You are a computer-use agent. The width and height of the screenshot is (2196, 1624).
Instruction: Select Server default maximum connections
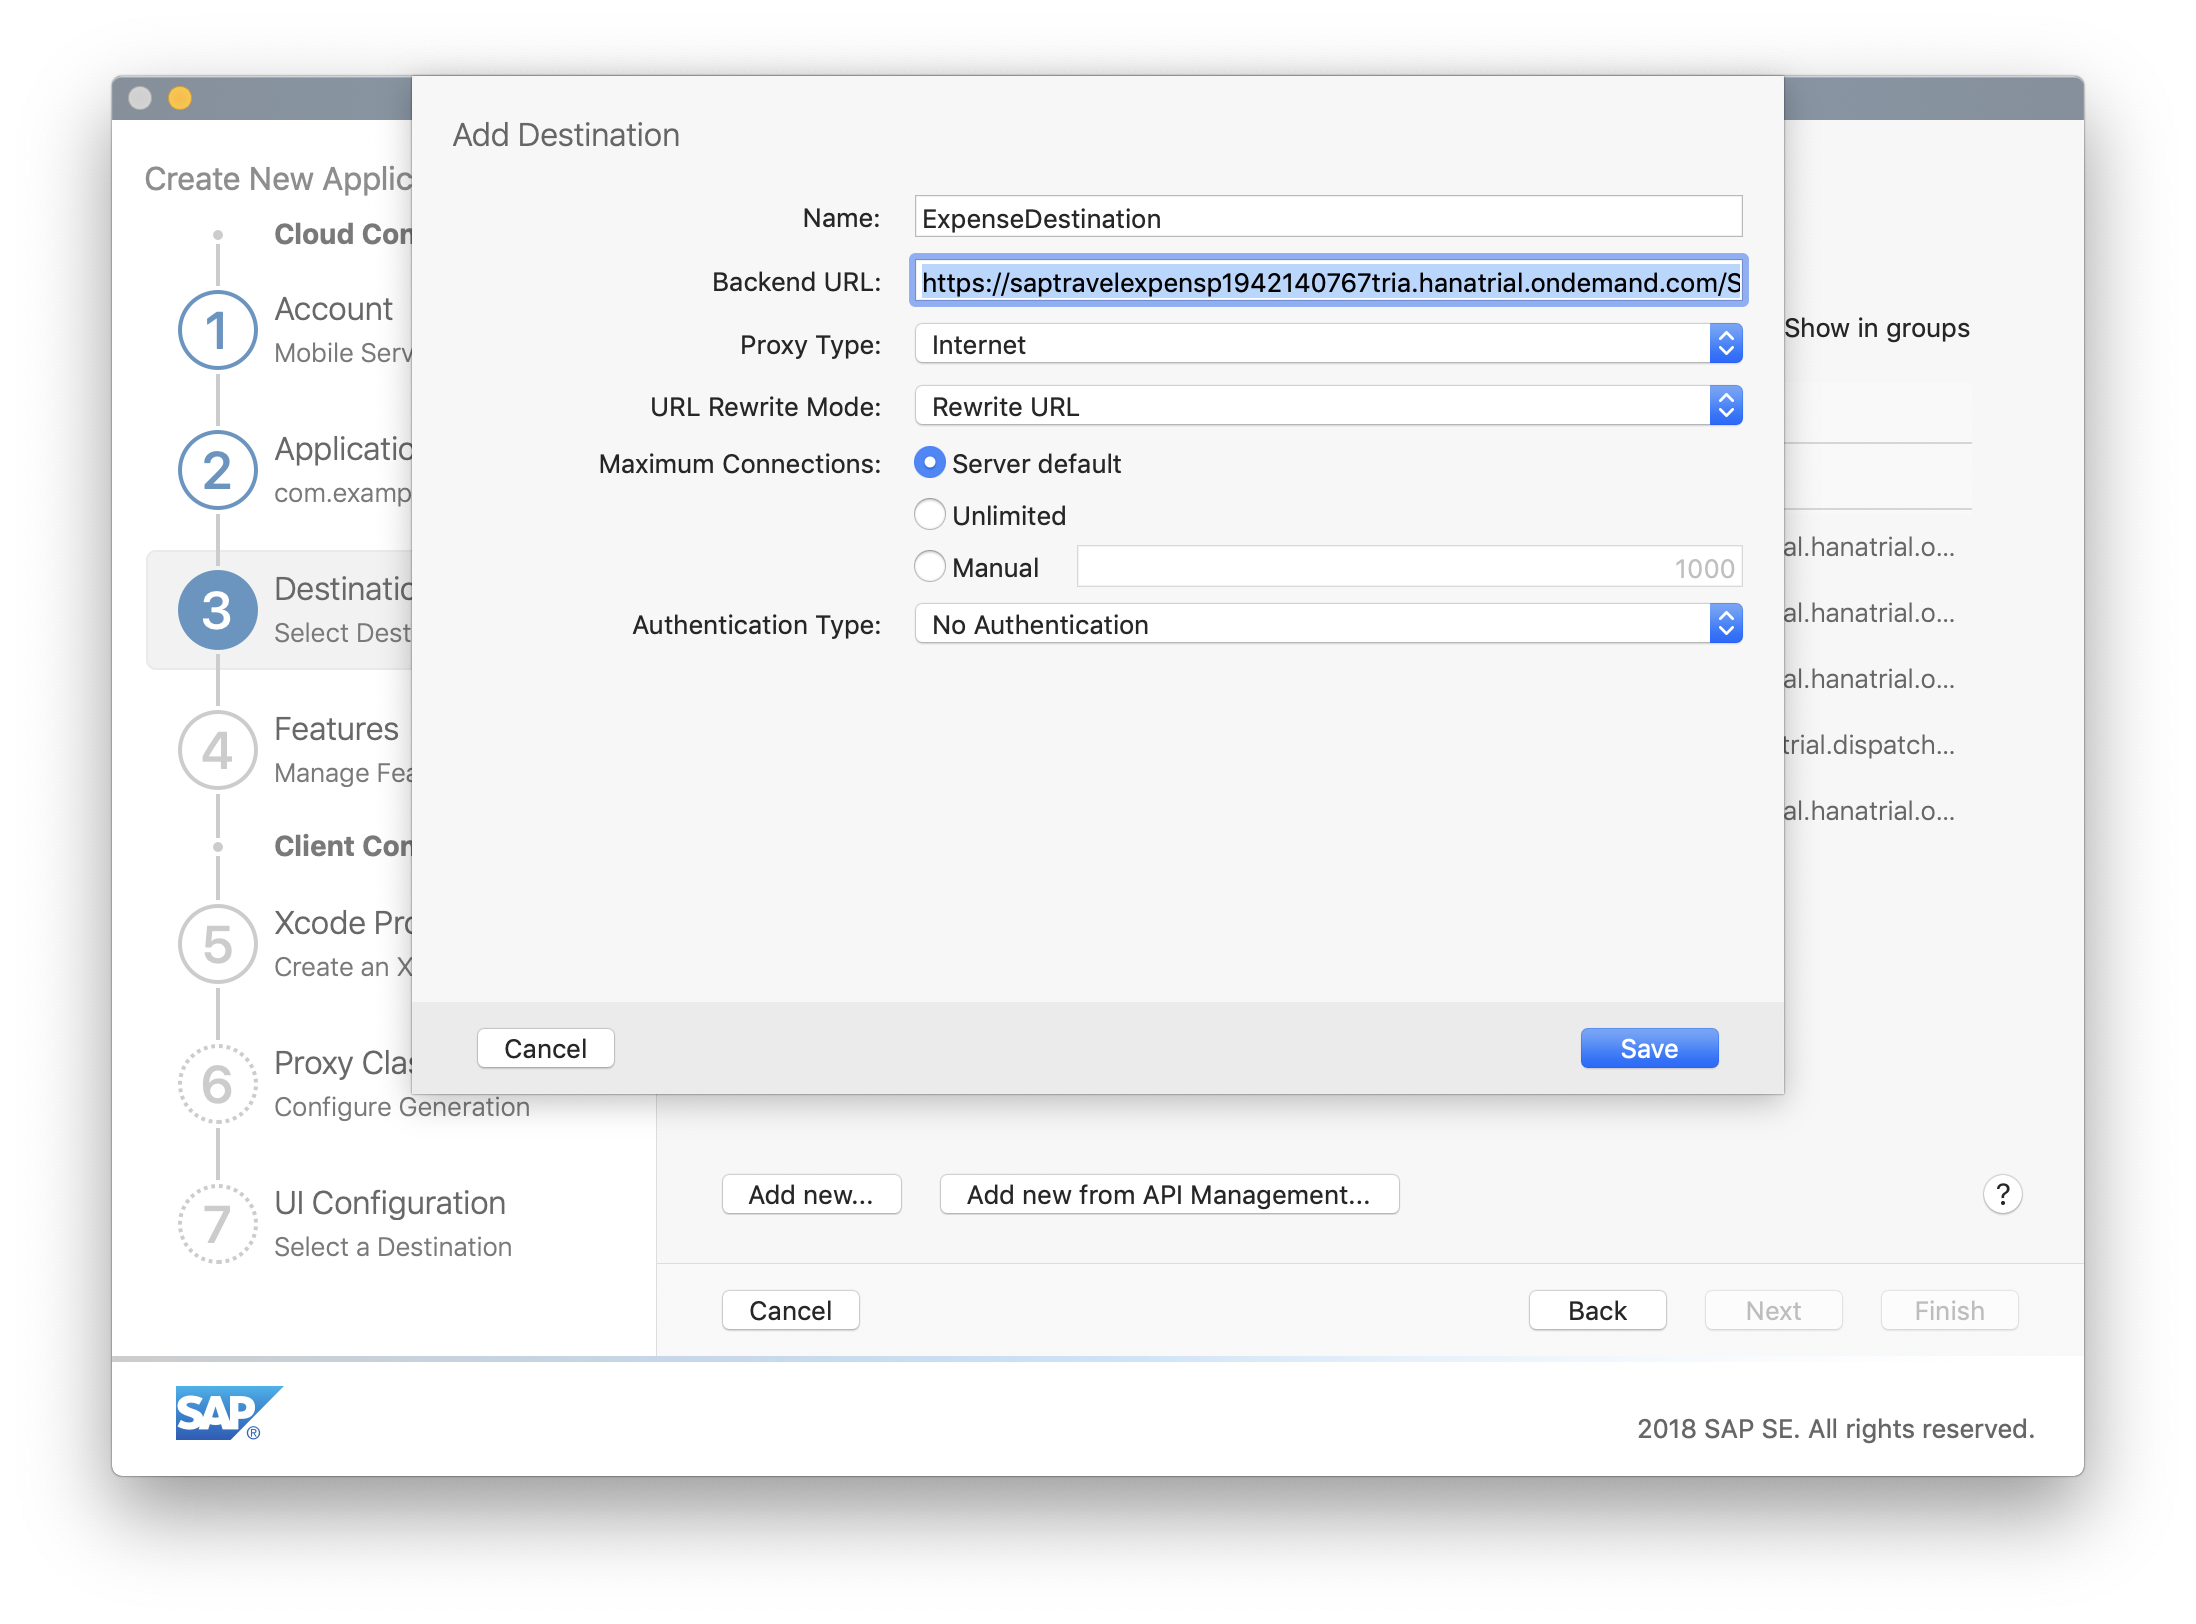click(929, 462)
